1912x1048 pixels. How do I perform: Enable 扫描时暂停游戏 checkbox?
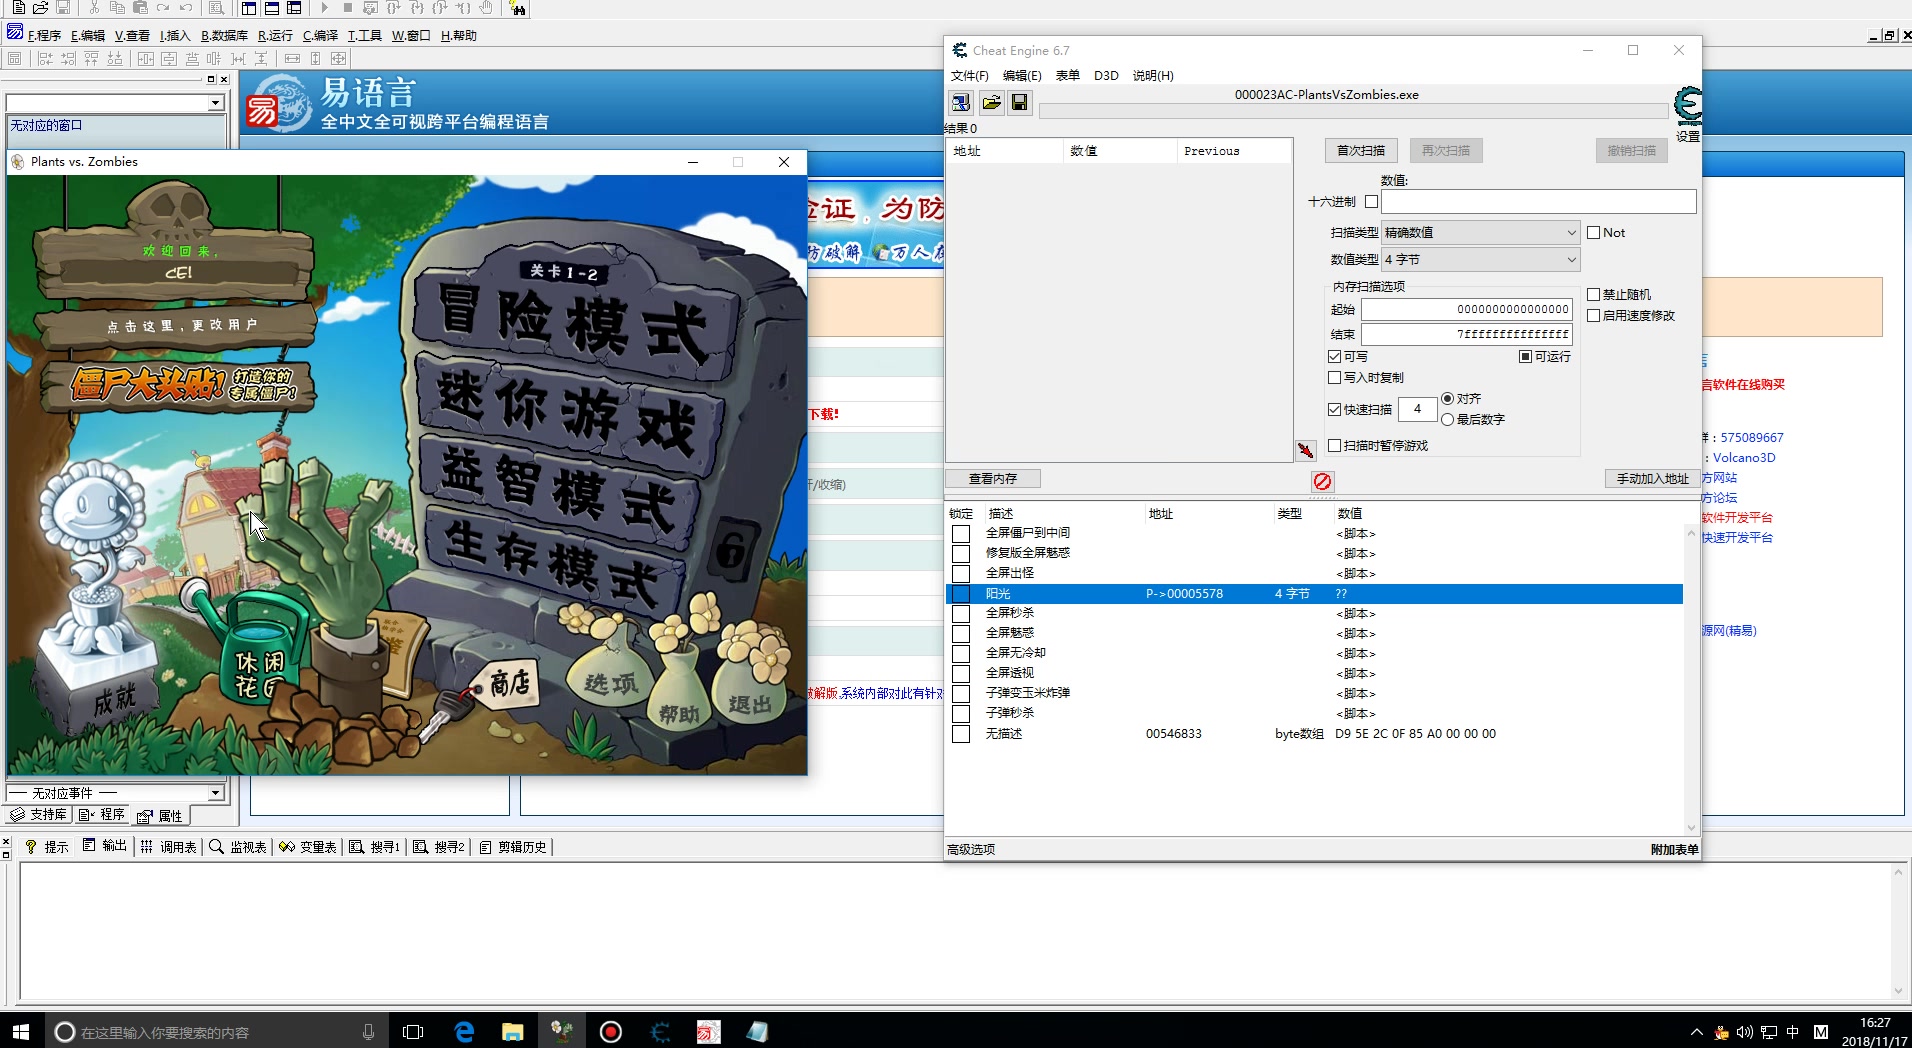(x=1334, y=446)
